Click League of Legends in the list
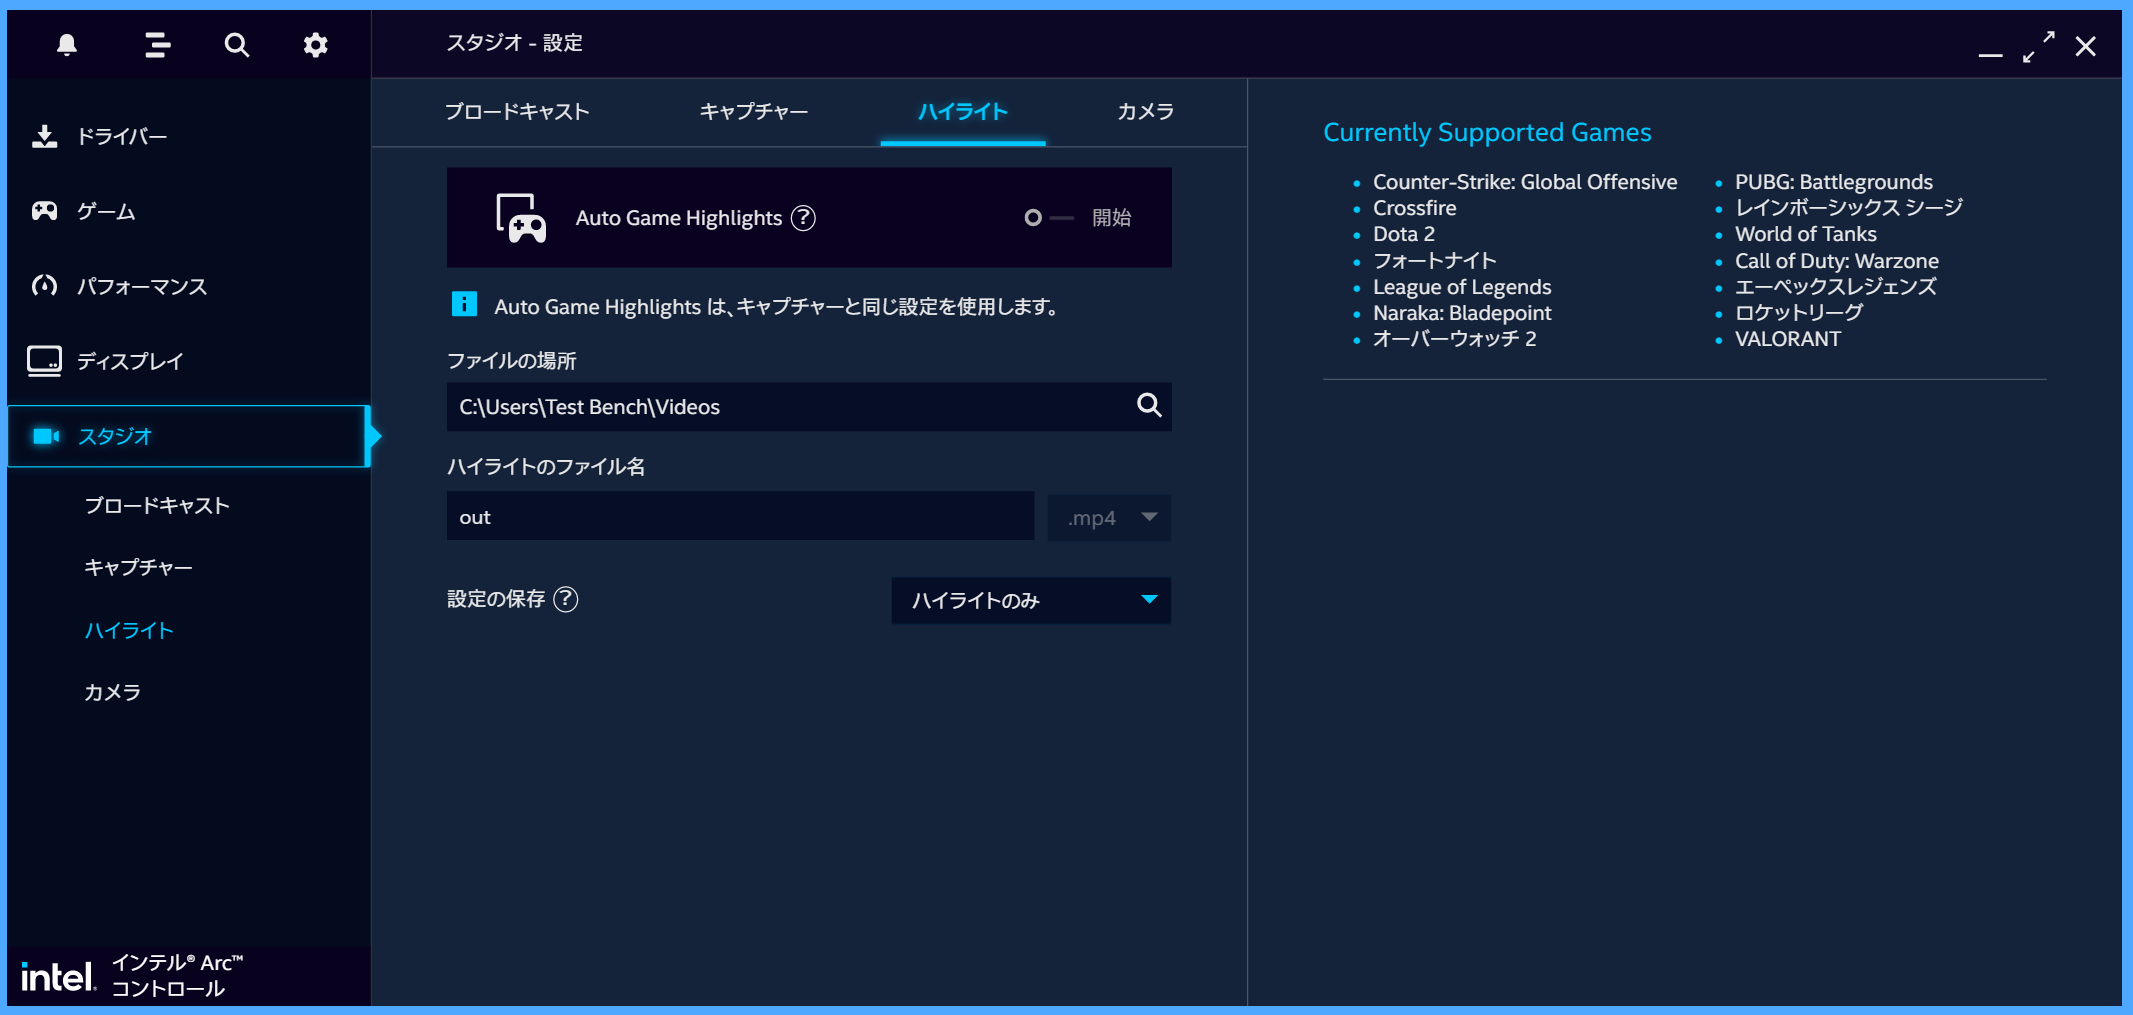Screen dimensions: 2133x1015 coord(1462,287)
